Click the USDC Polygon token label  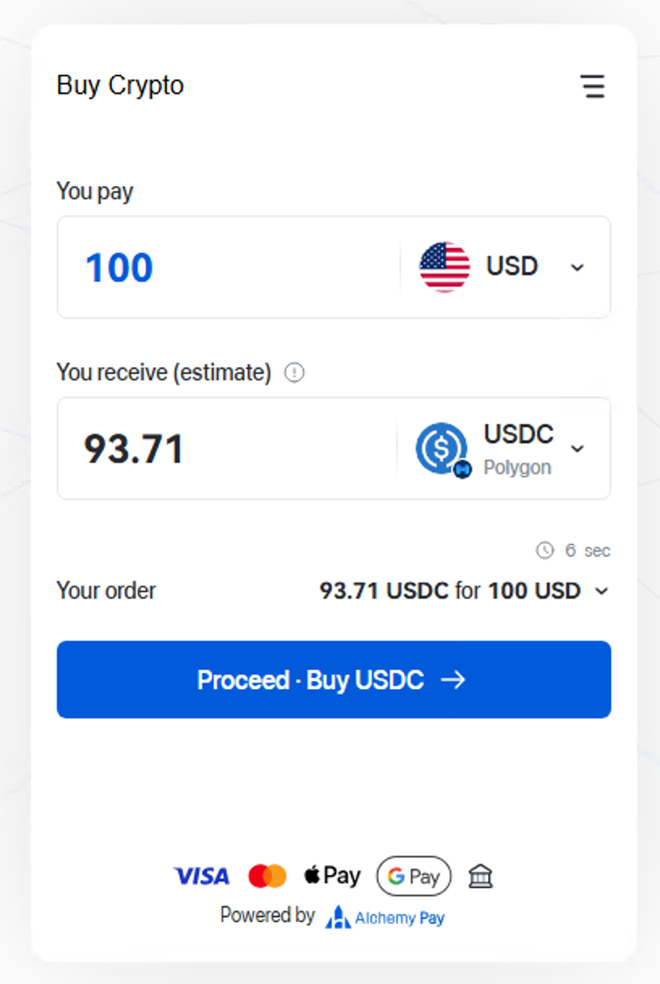coord(518,448)
